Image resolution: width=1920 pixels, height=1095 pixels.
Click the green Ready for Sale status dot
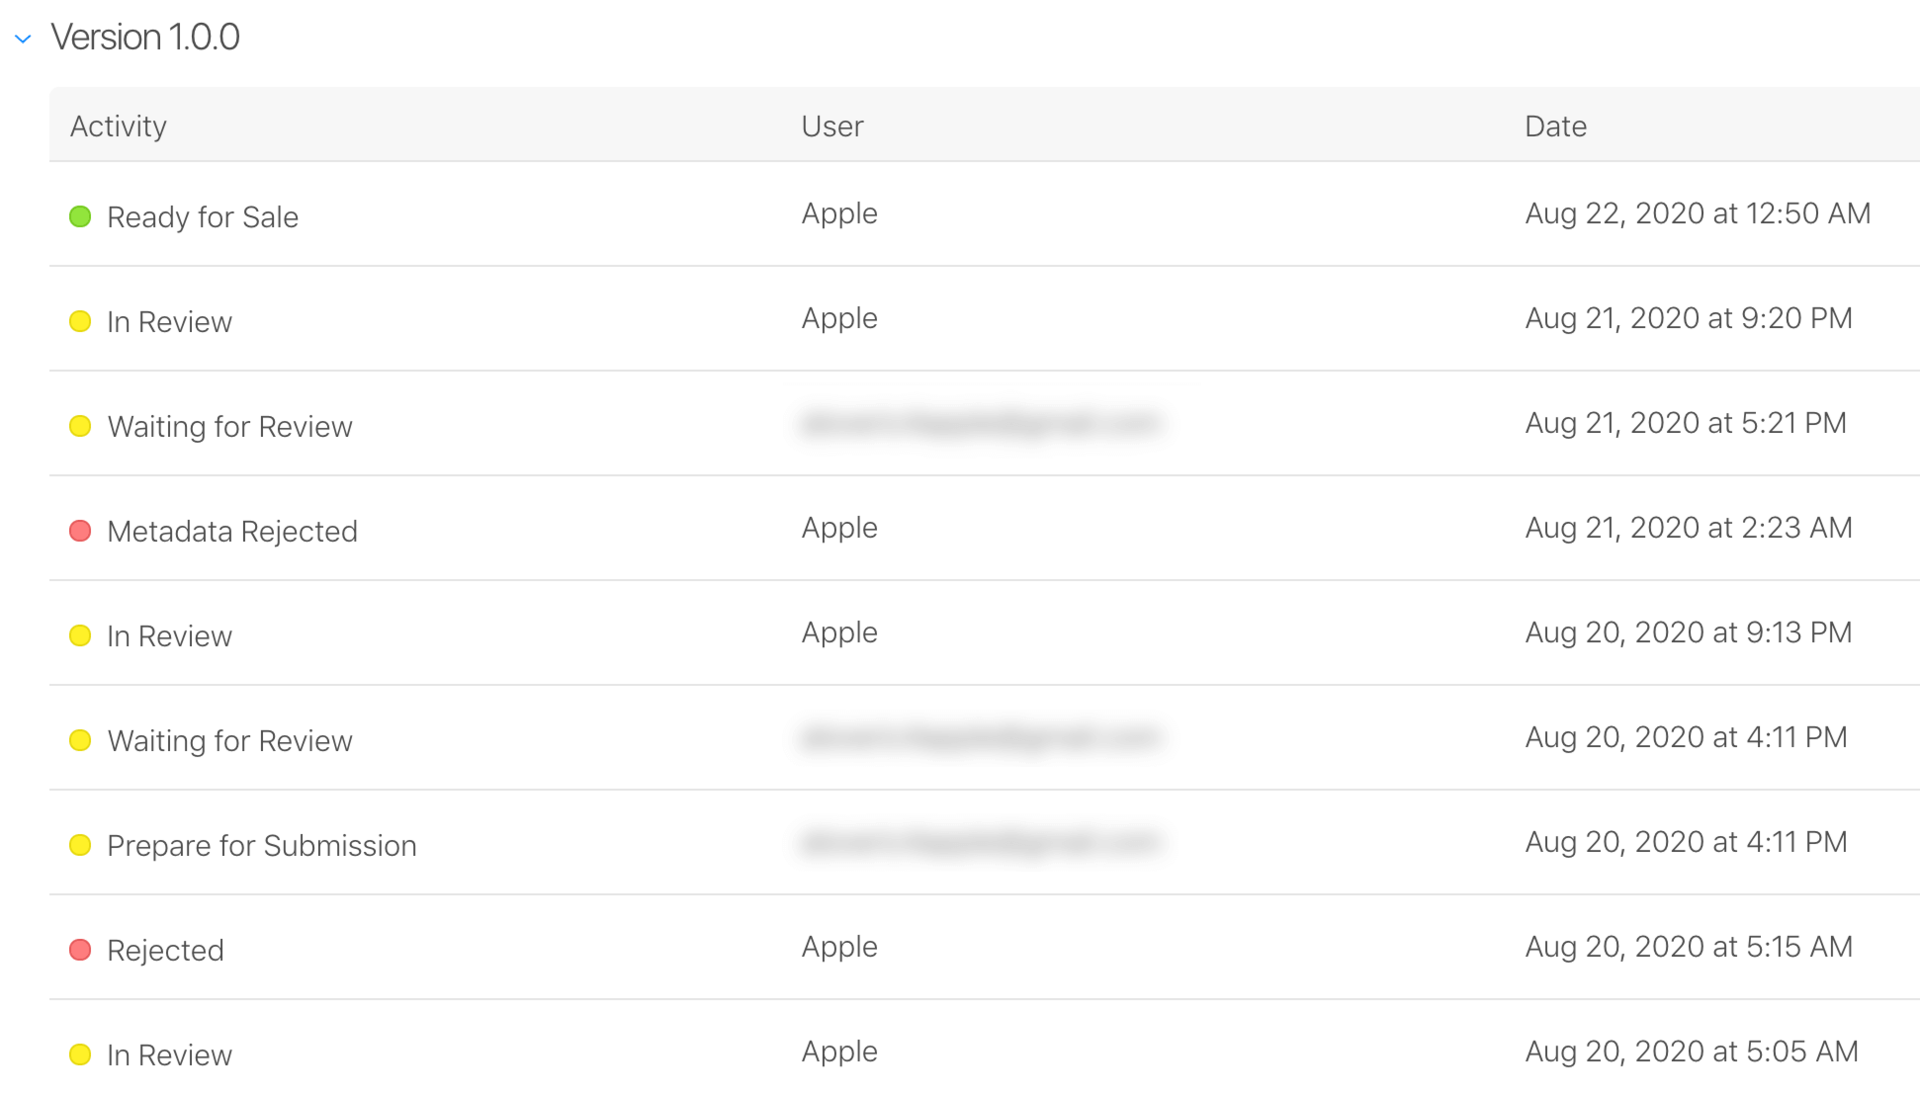[x=80, y=217]
